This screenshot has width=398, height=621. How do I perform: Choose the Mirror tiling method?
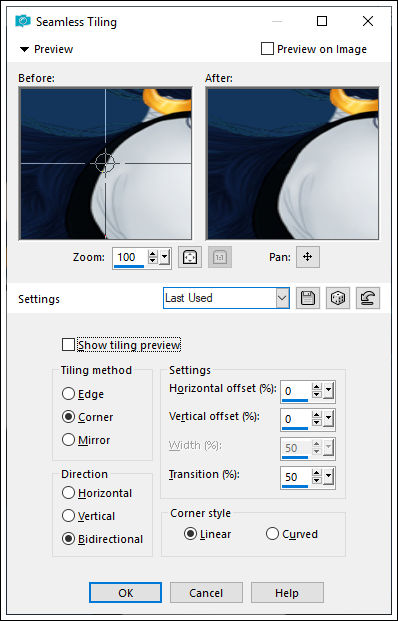(x=69, y=440)
